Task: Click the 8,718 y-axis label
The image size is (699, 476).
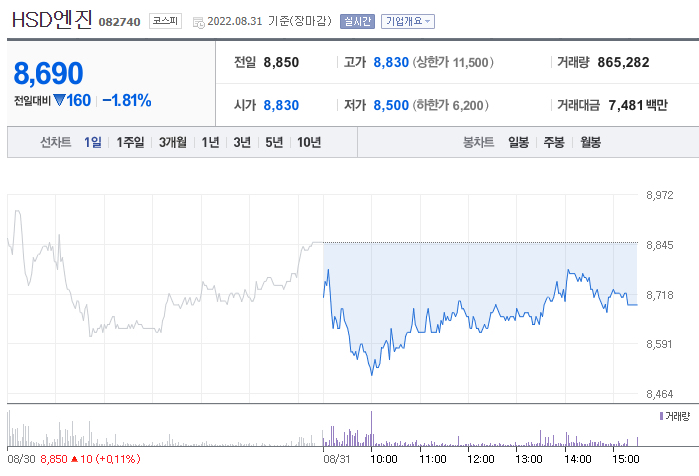Action: coord(660,295)
